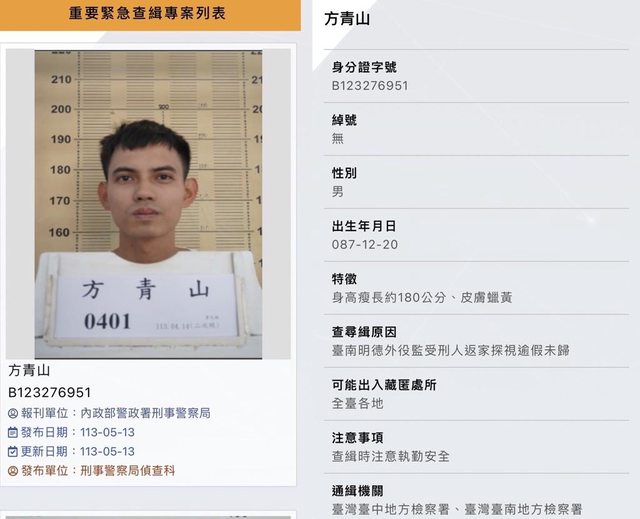The image size is (640, 519).
Task: Click the person icon beside 報刊單位
Action: pos(13,413)
